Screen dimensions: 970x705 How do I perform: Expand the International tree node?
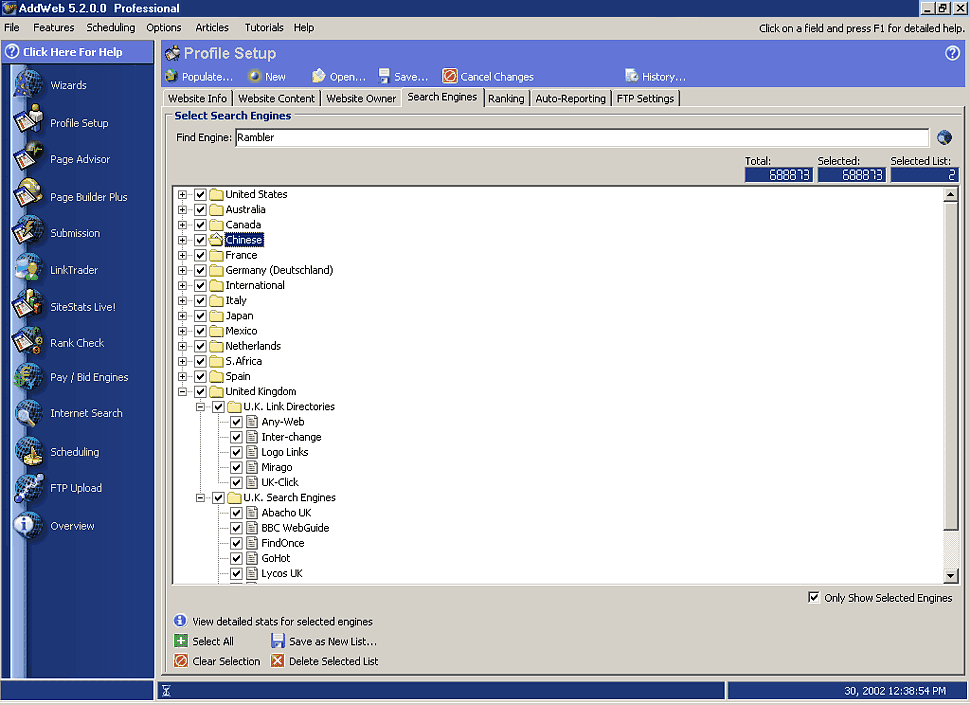tap(182, 285)
